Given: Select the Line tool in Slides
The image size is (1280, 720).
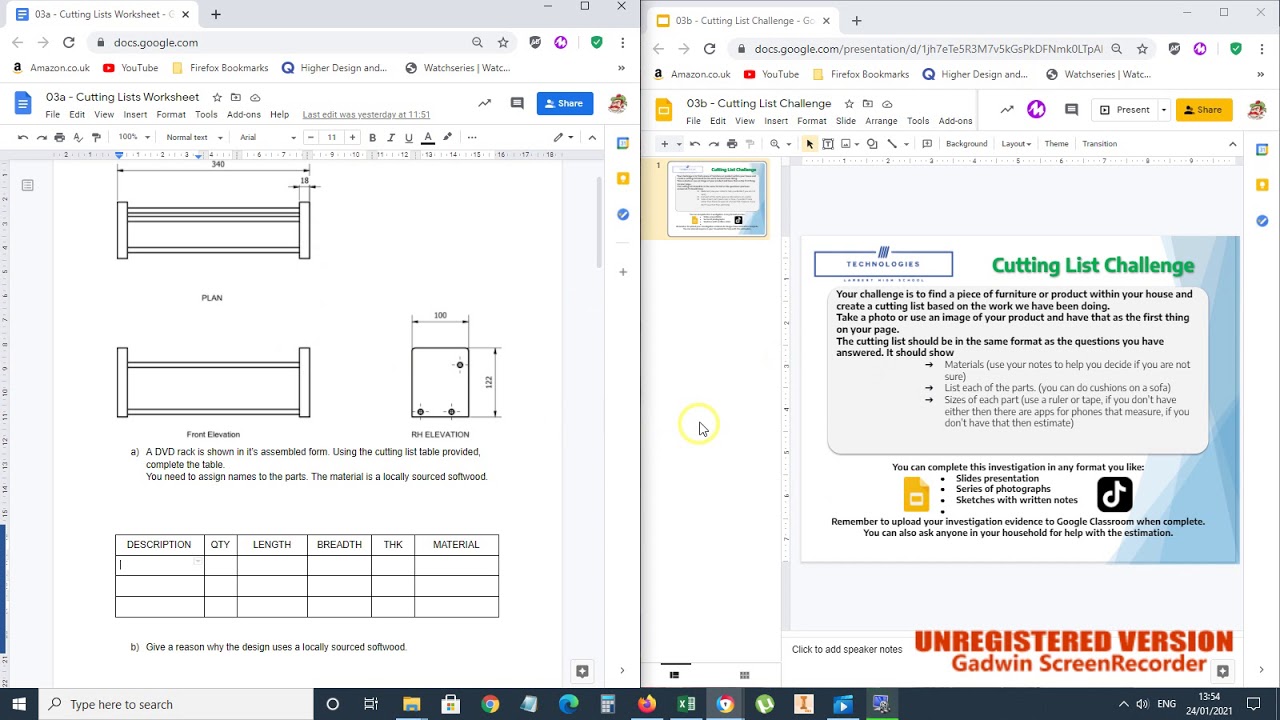Looking at the screenshot, I should [x=892, y=144].
